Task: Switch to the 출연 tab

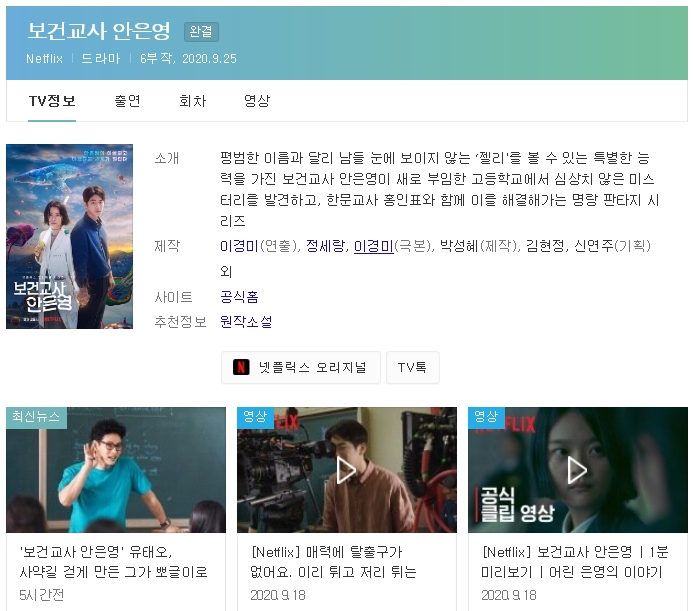Action: click(127, 101)
